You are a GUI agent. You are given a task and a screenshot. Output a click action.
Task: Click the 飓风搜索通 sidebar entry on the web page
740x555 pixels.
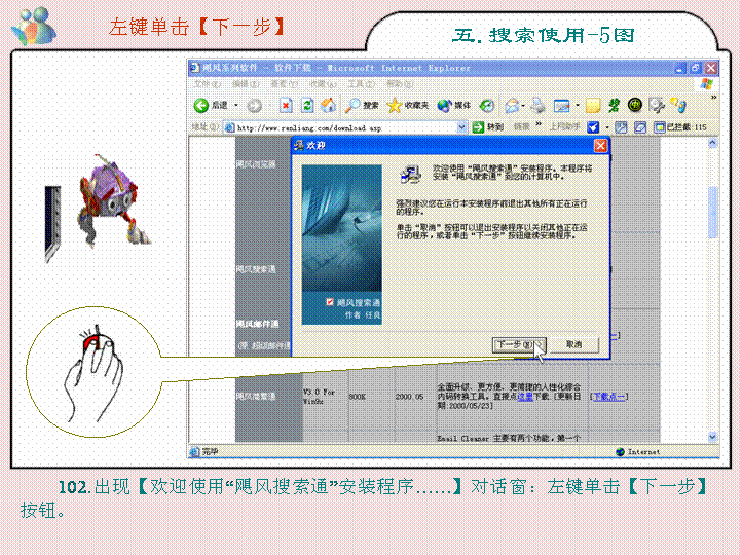(x=255, y=269)
